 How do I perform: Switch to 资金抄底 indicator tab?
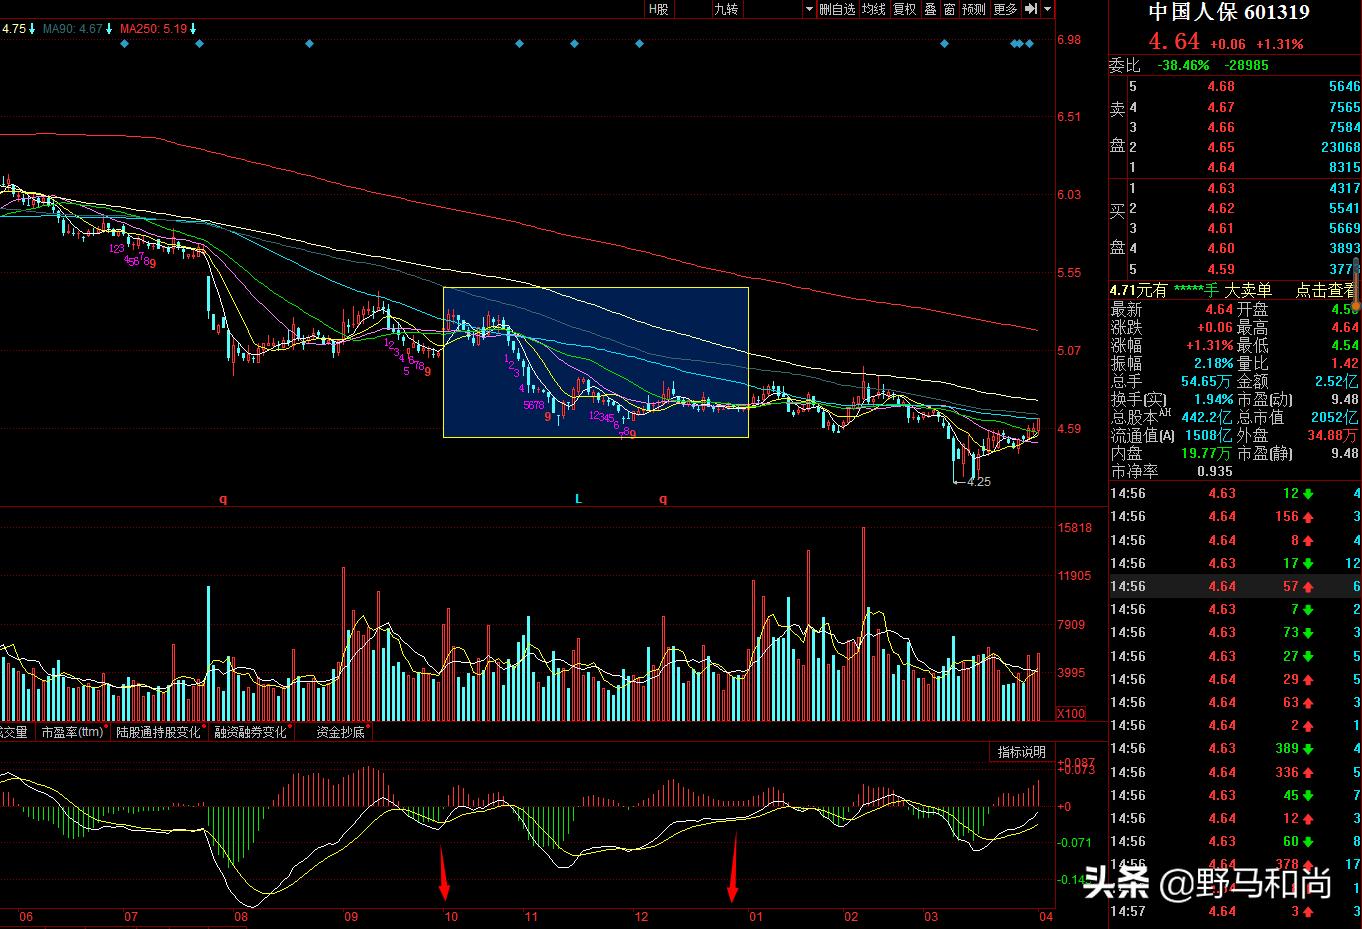click(340, 732)
